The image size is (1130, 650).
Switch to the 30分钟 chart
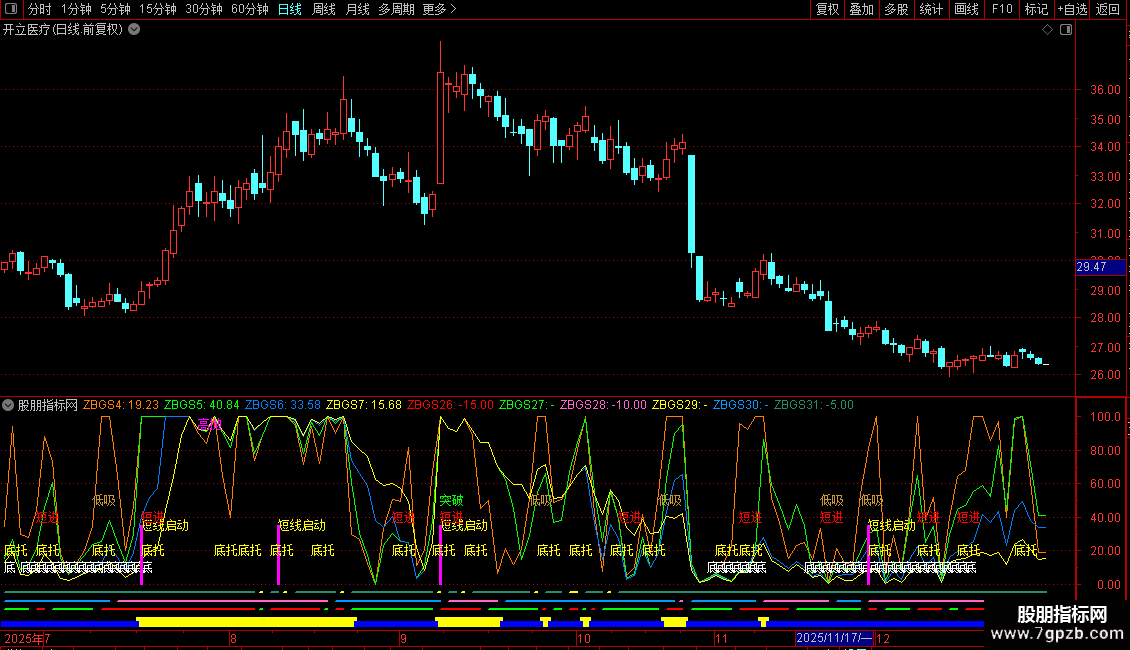204,9
